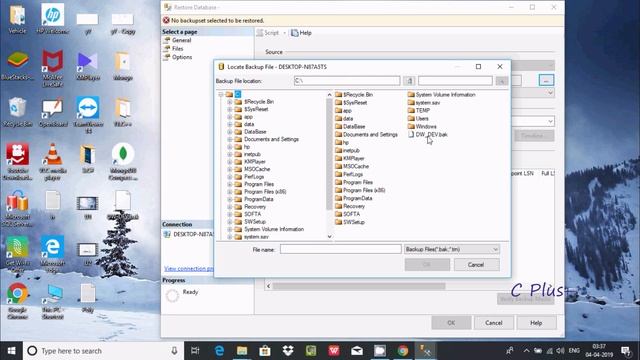
Task: Click Help button at bottom of Restore Database
Action: click(x=536, y=323)
